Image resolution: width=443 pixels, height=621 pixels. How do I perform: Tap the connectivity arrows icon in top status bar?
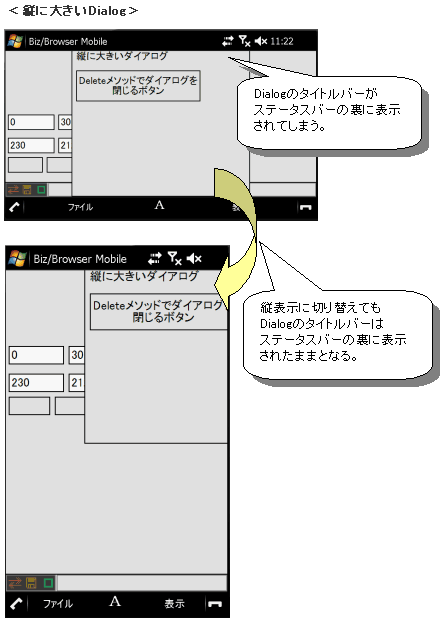(227, 41)
